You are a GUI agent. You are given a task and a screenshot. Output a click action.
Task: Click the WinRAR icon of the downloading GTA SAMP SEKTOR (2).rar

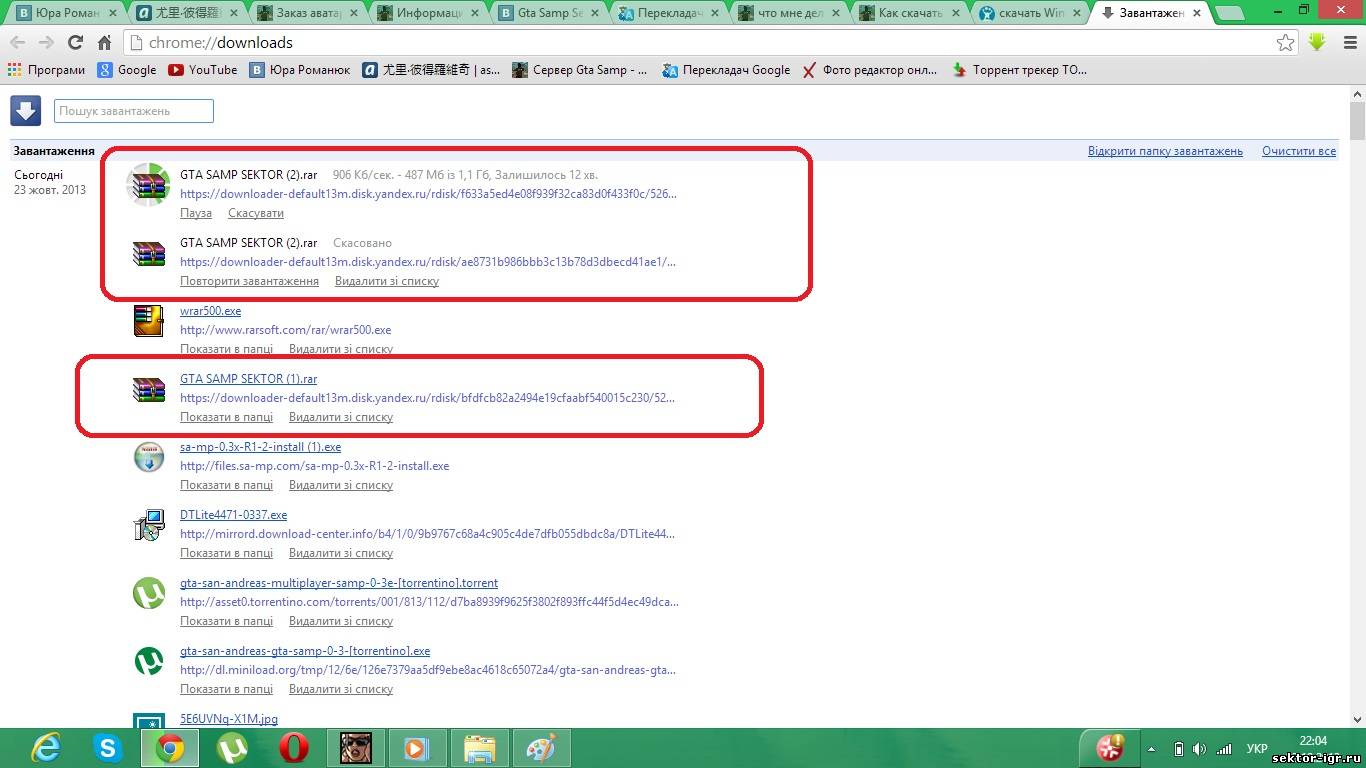click(149, 185)
